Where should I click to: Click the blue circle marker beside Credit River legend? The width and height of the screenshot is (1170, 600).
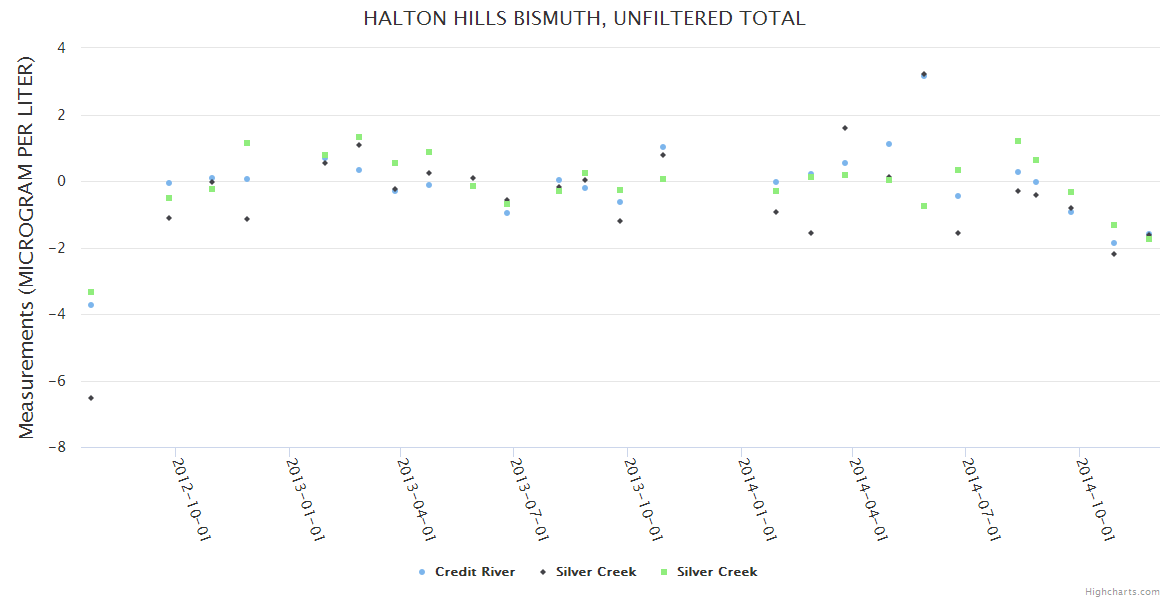(x=422, y=572)
